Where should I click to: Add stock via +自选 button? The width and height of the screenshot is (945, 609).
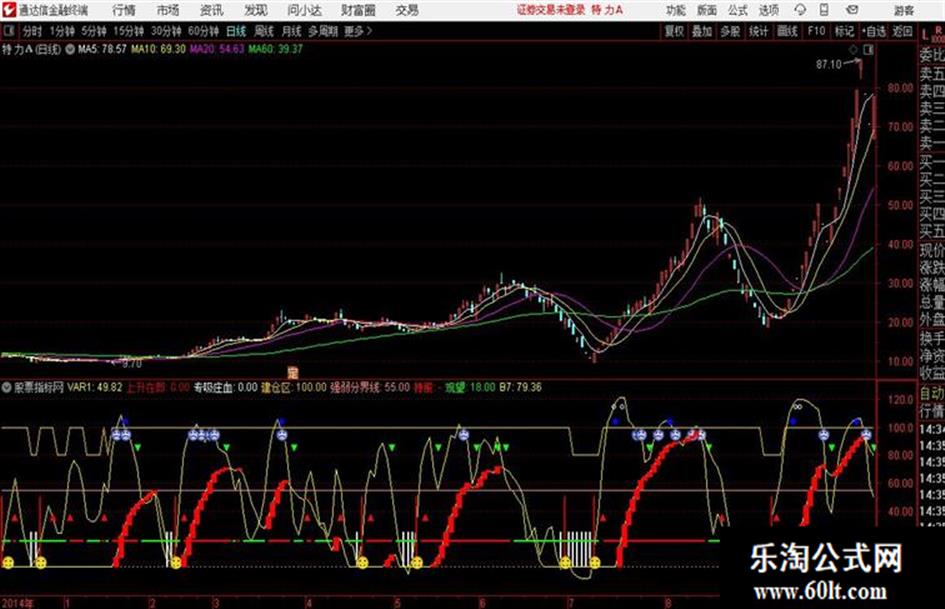tap(874, 31)
